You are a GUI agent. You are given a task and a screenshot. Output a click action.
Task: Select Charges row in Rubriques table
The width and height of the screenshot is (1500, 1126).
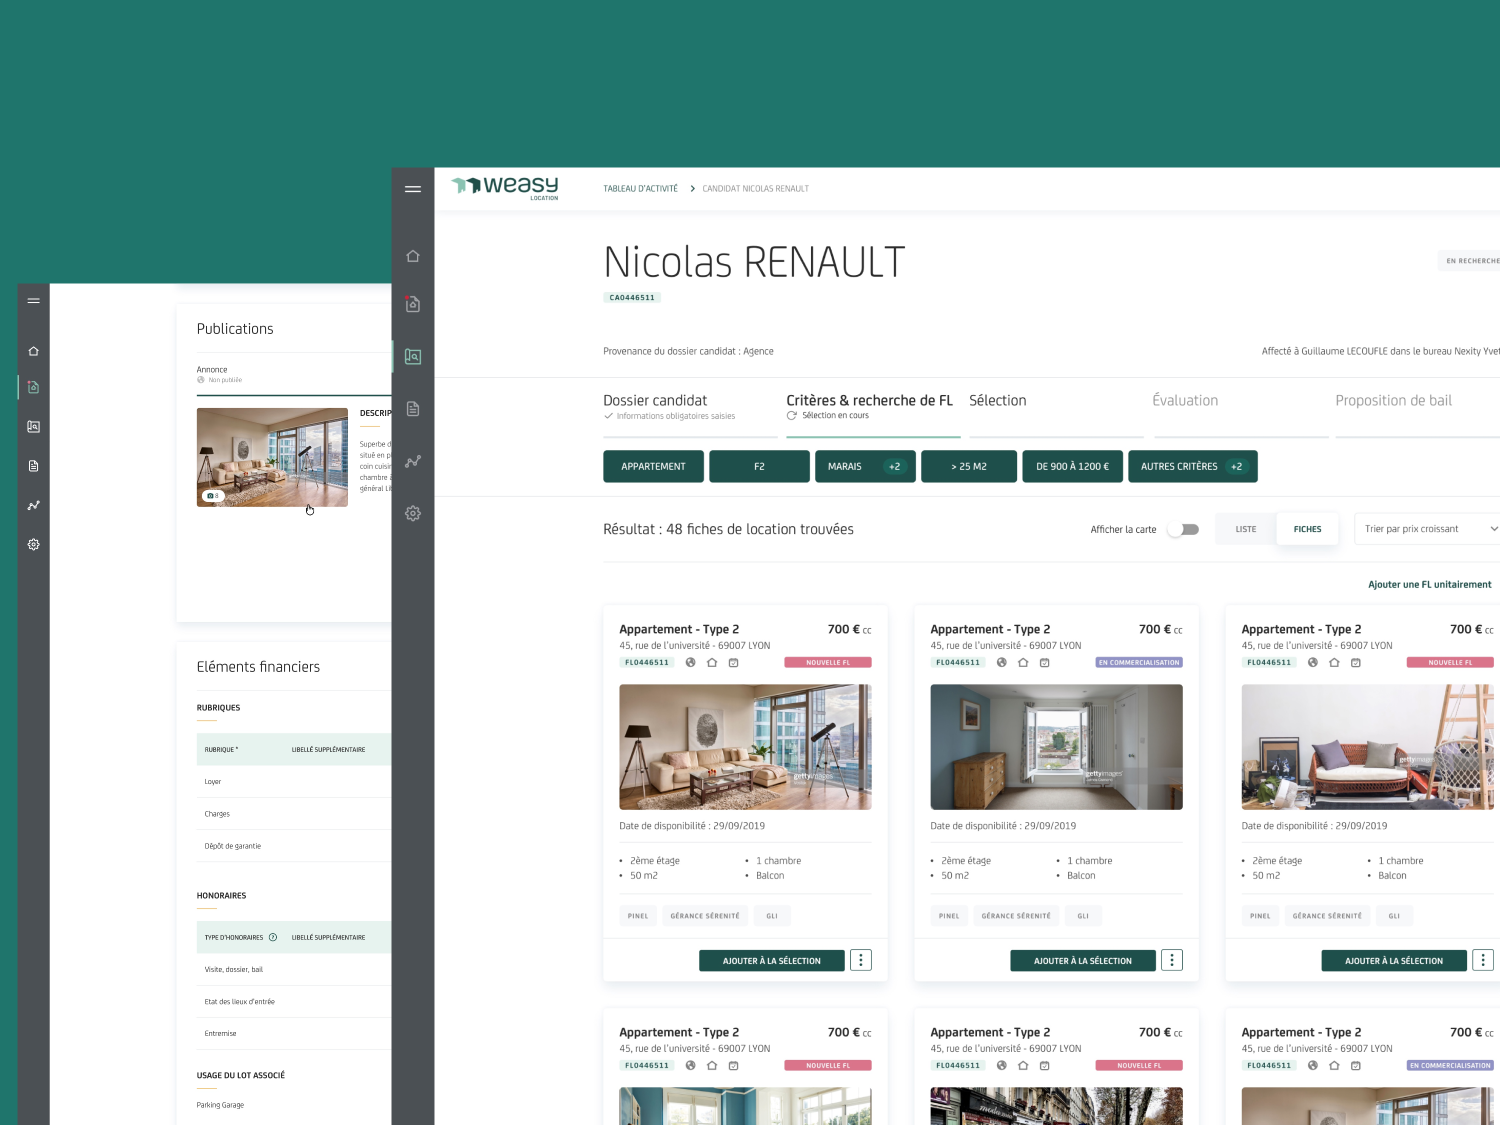[294, 813]
